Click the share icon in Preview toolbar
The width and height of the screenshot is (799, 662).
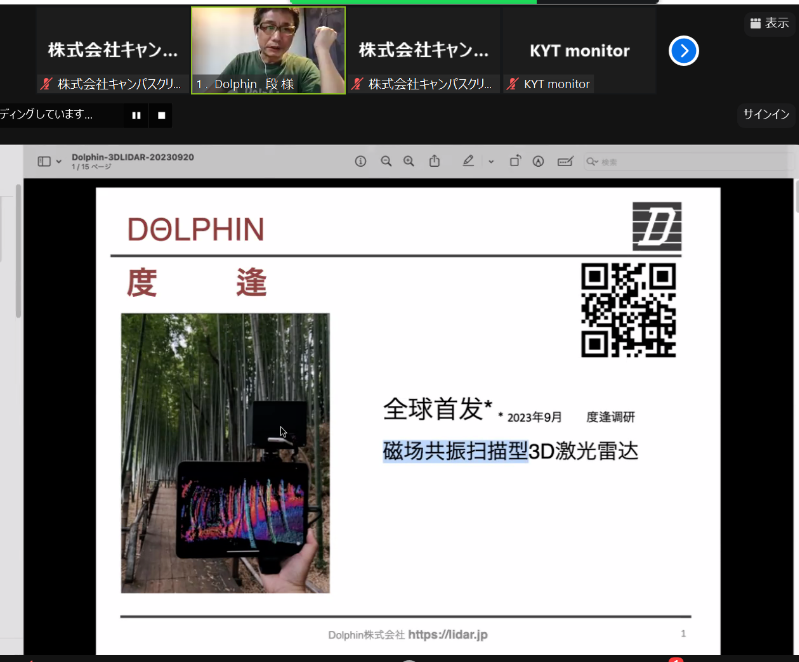[435, 161]
